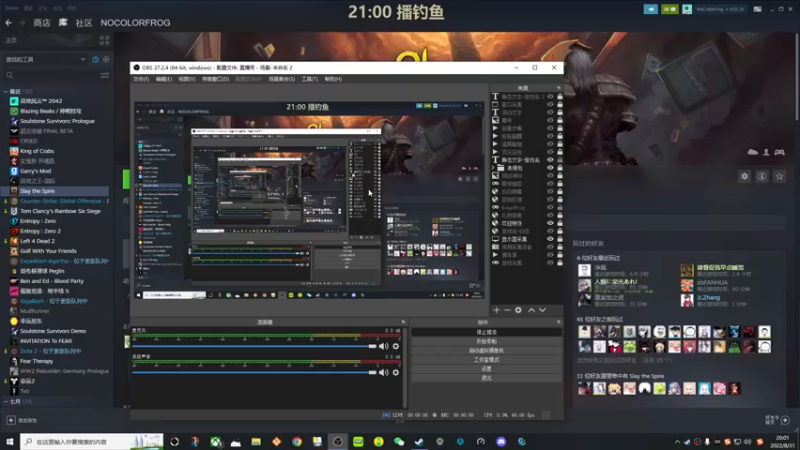The width and height of the screenshot is (800, 450).
Task: Open source properties gear in sources toolbar
Action: point(518,310)
